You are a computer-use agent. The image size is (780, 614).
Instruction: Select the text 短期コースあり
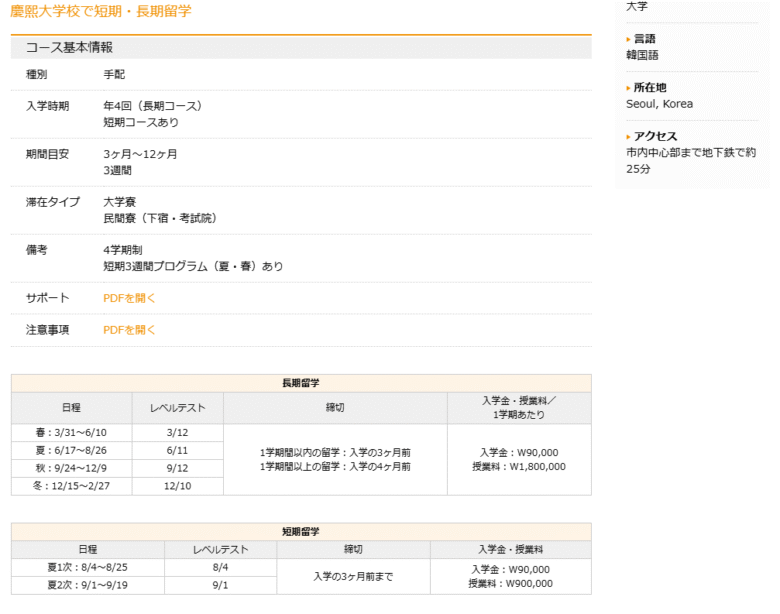point(141,122)
